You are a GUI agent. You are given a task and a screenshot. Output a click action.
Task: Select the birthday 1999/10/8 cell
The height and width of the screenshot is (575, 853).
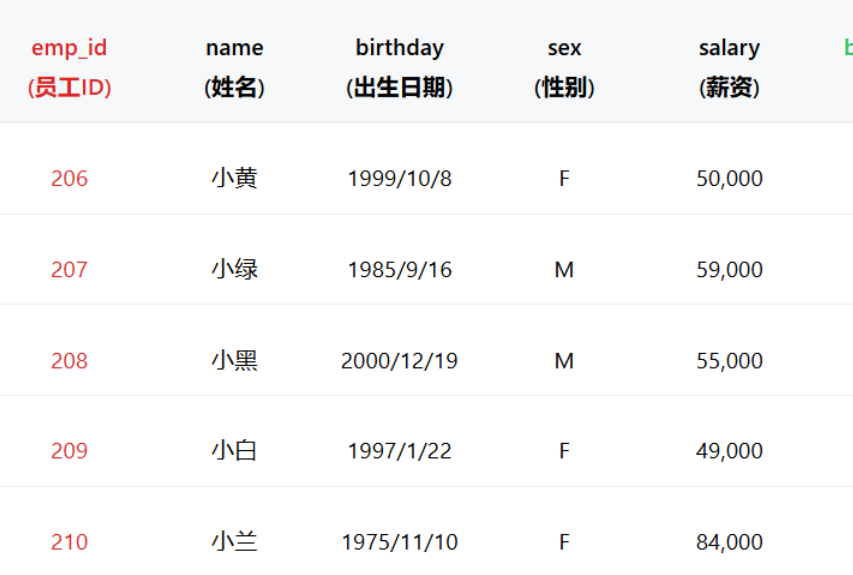tap(399, 179)
